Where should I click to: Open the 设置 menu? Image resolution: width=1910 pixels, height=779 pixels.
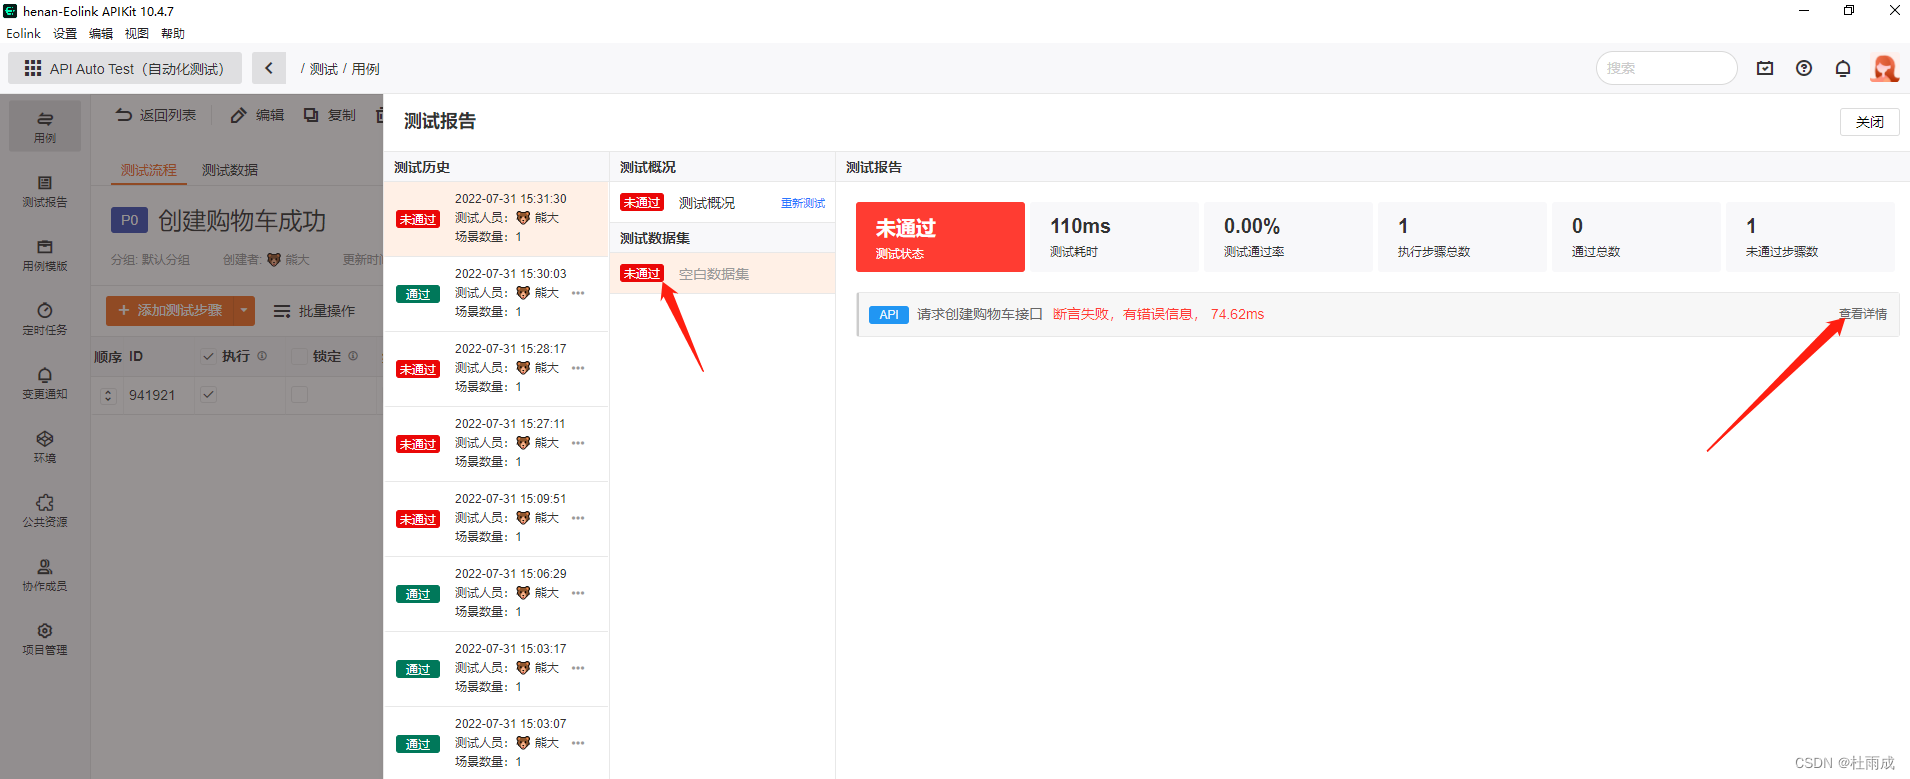point(65,33)
